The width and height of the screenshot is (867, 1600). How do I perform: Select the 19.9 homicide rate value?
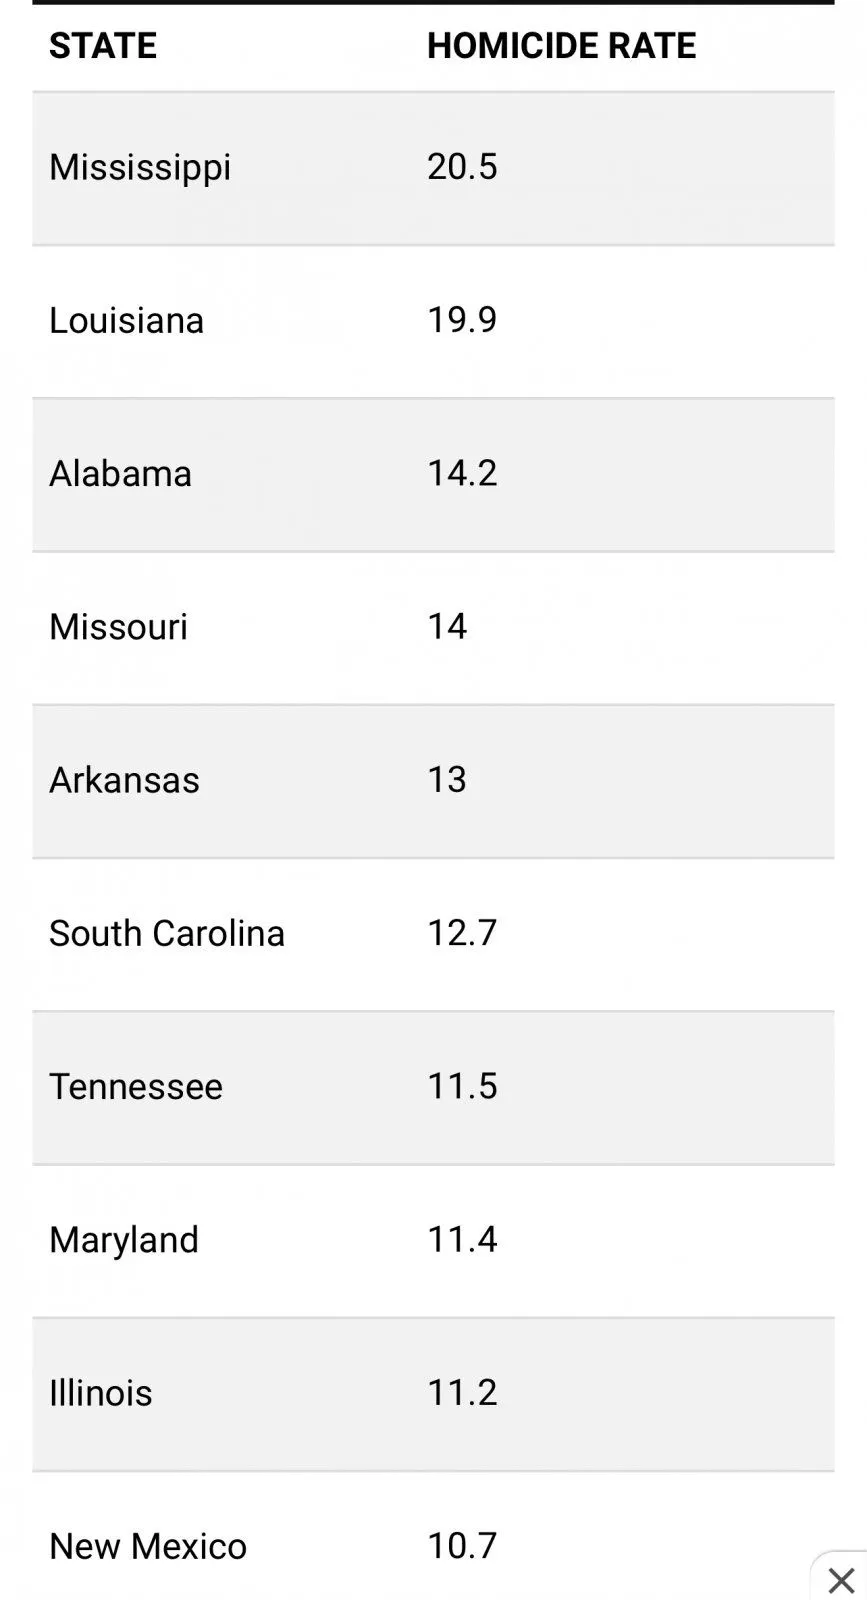coord(462,319)
